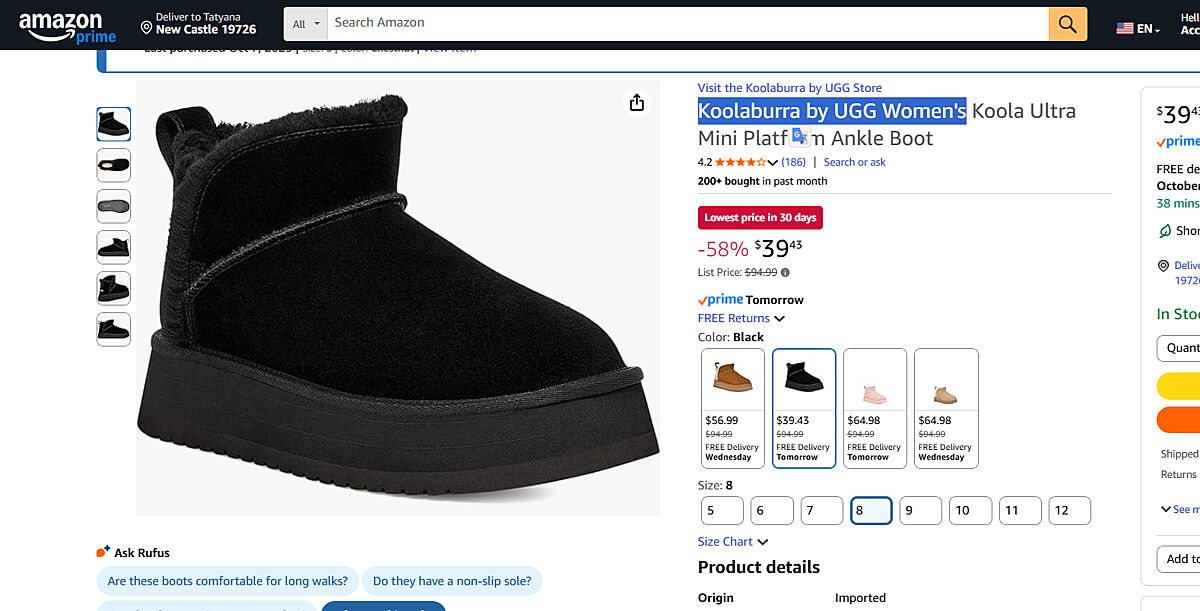
Task: Open the All search category dropdown
Action: [x=307, y=23]
